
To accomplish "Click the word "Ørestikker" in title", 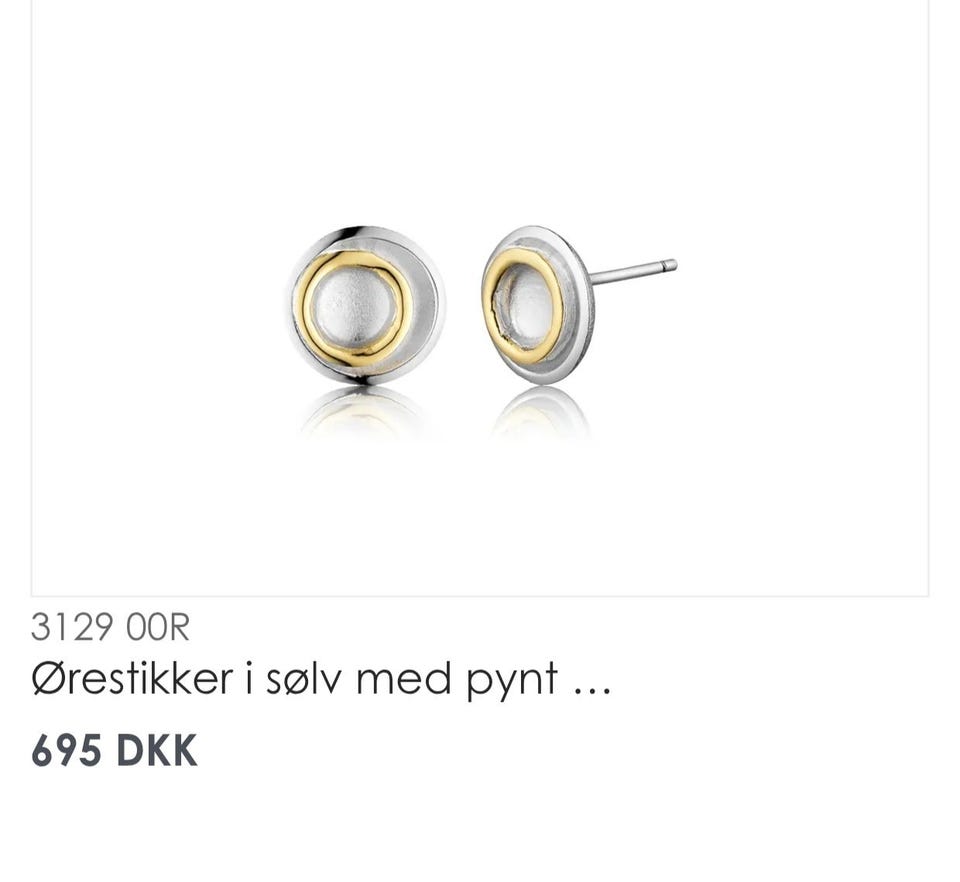I will click(x=132, y=678).
